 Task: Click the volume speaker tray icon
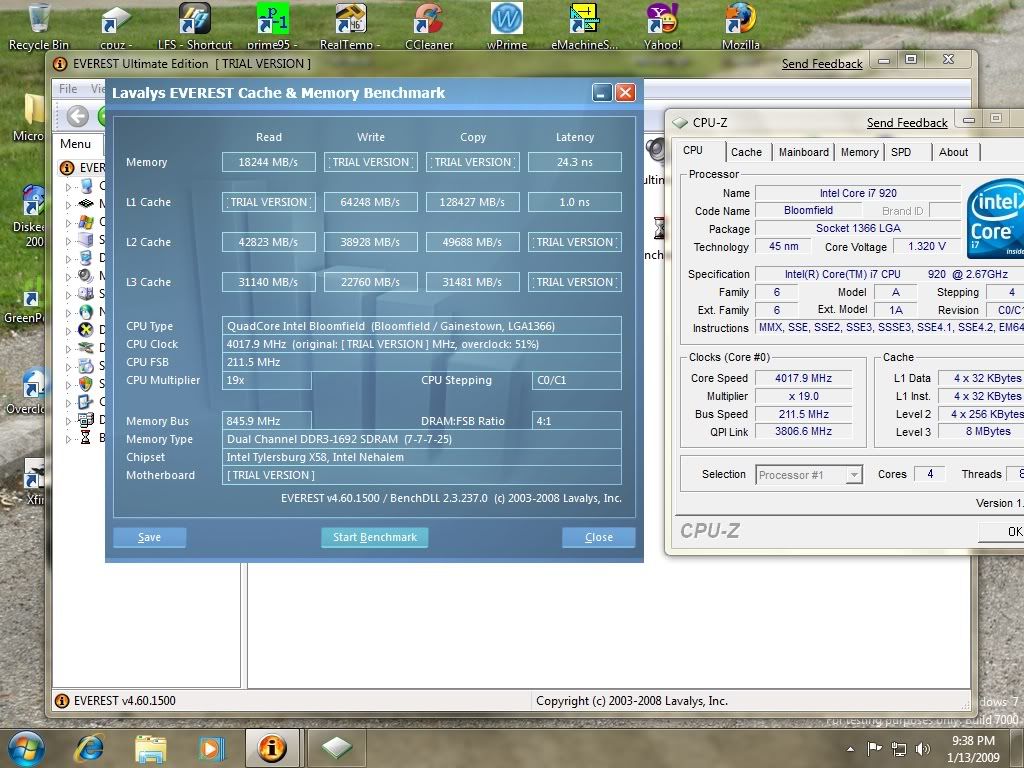click(x=925, y=748)
